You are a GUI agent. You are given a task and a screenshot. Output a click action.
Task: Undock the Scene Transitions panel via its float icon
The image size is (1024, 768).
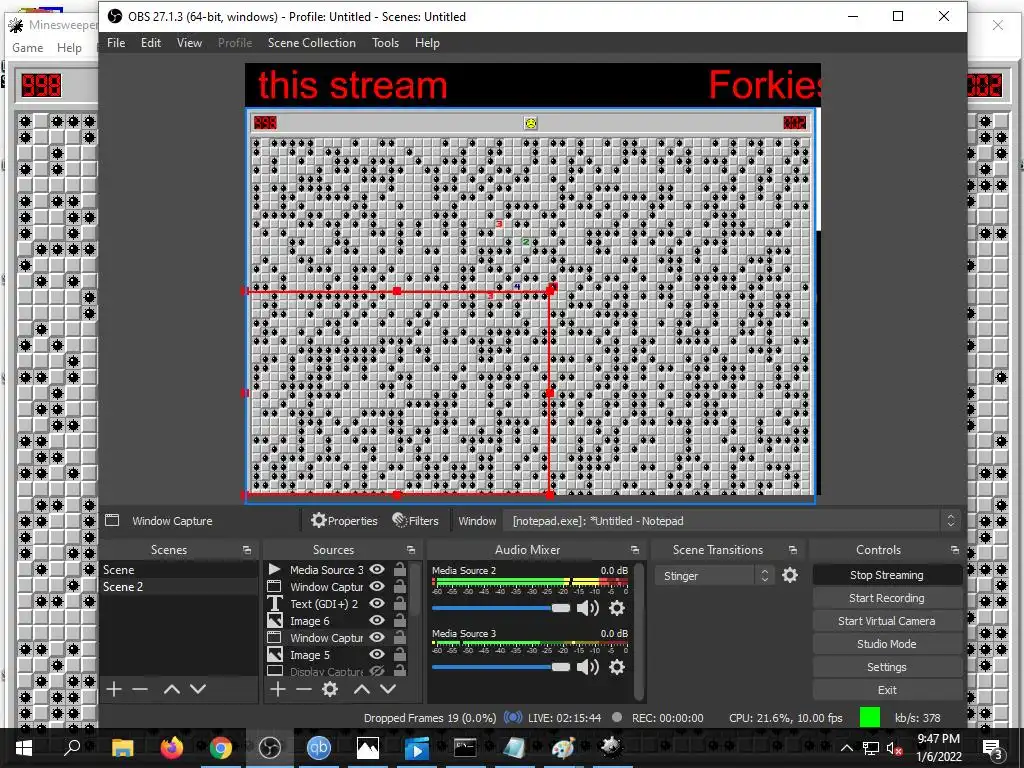[793, 551]
